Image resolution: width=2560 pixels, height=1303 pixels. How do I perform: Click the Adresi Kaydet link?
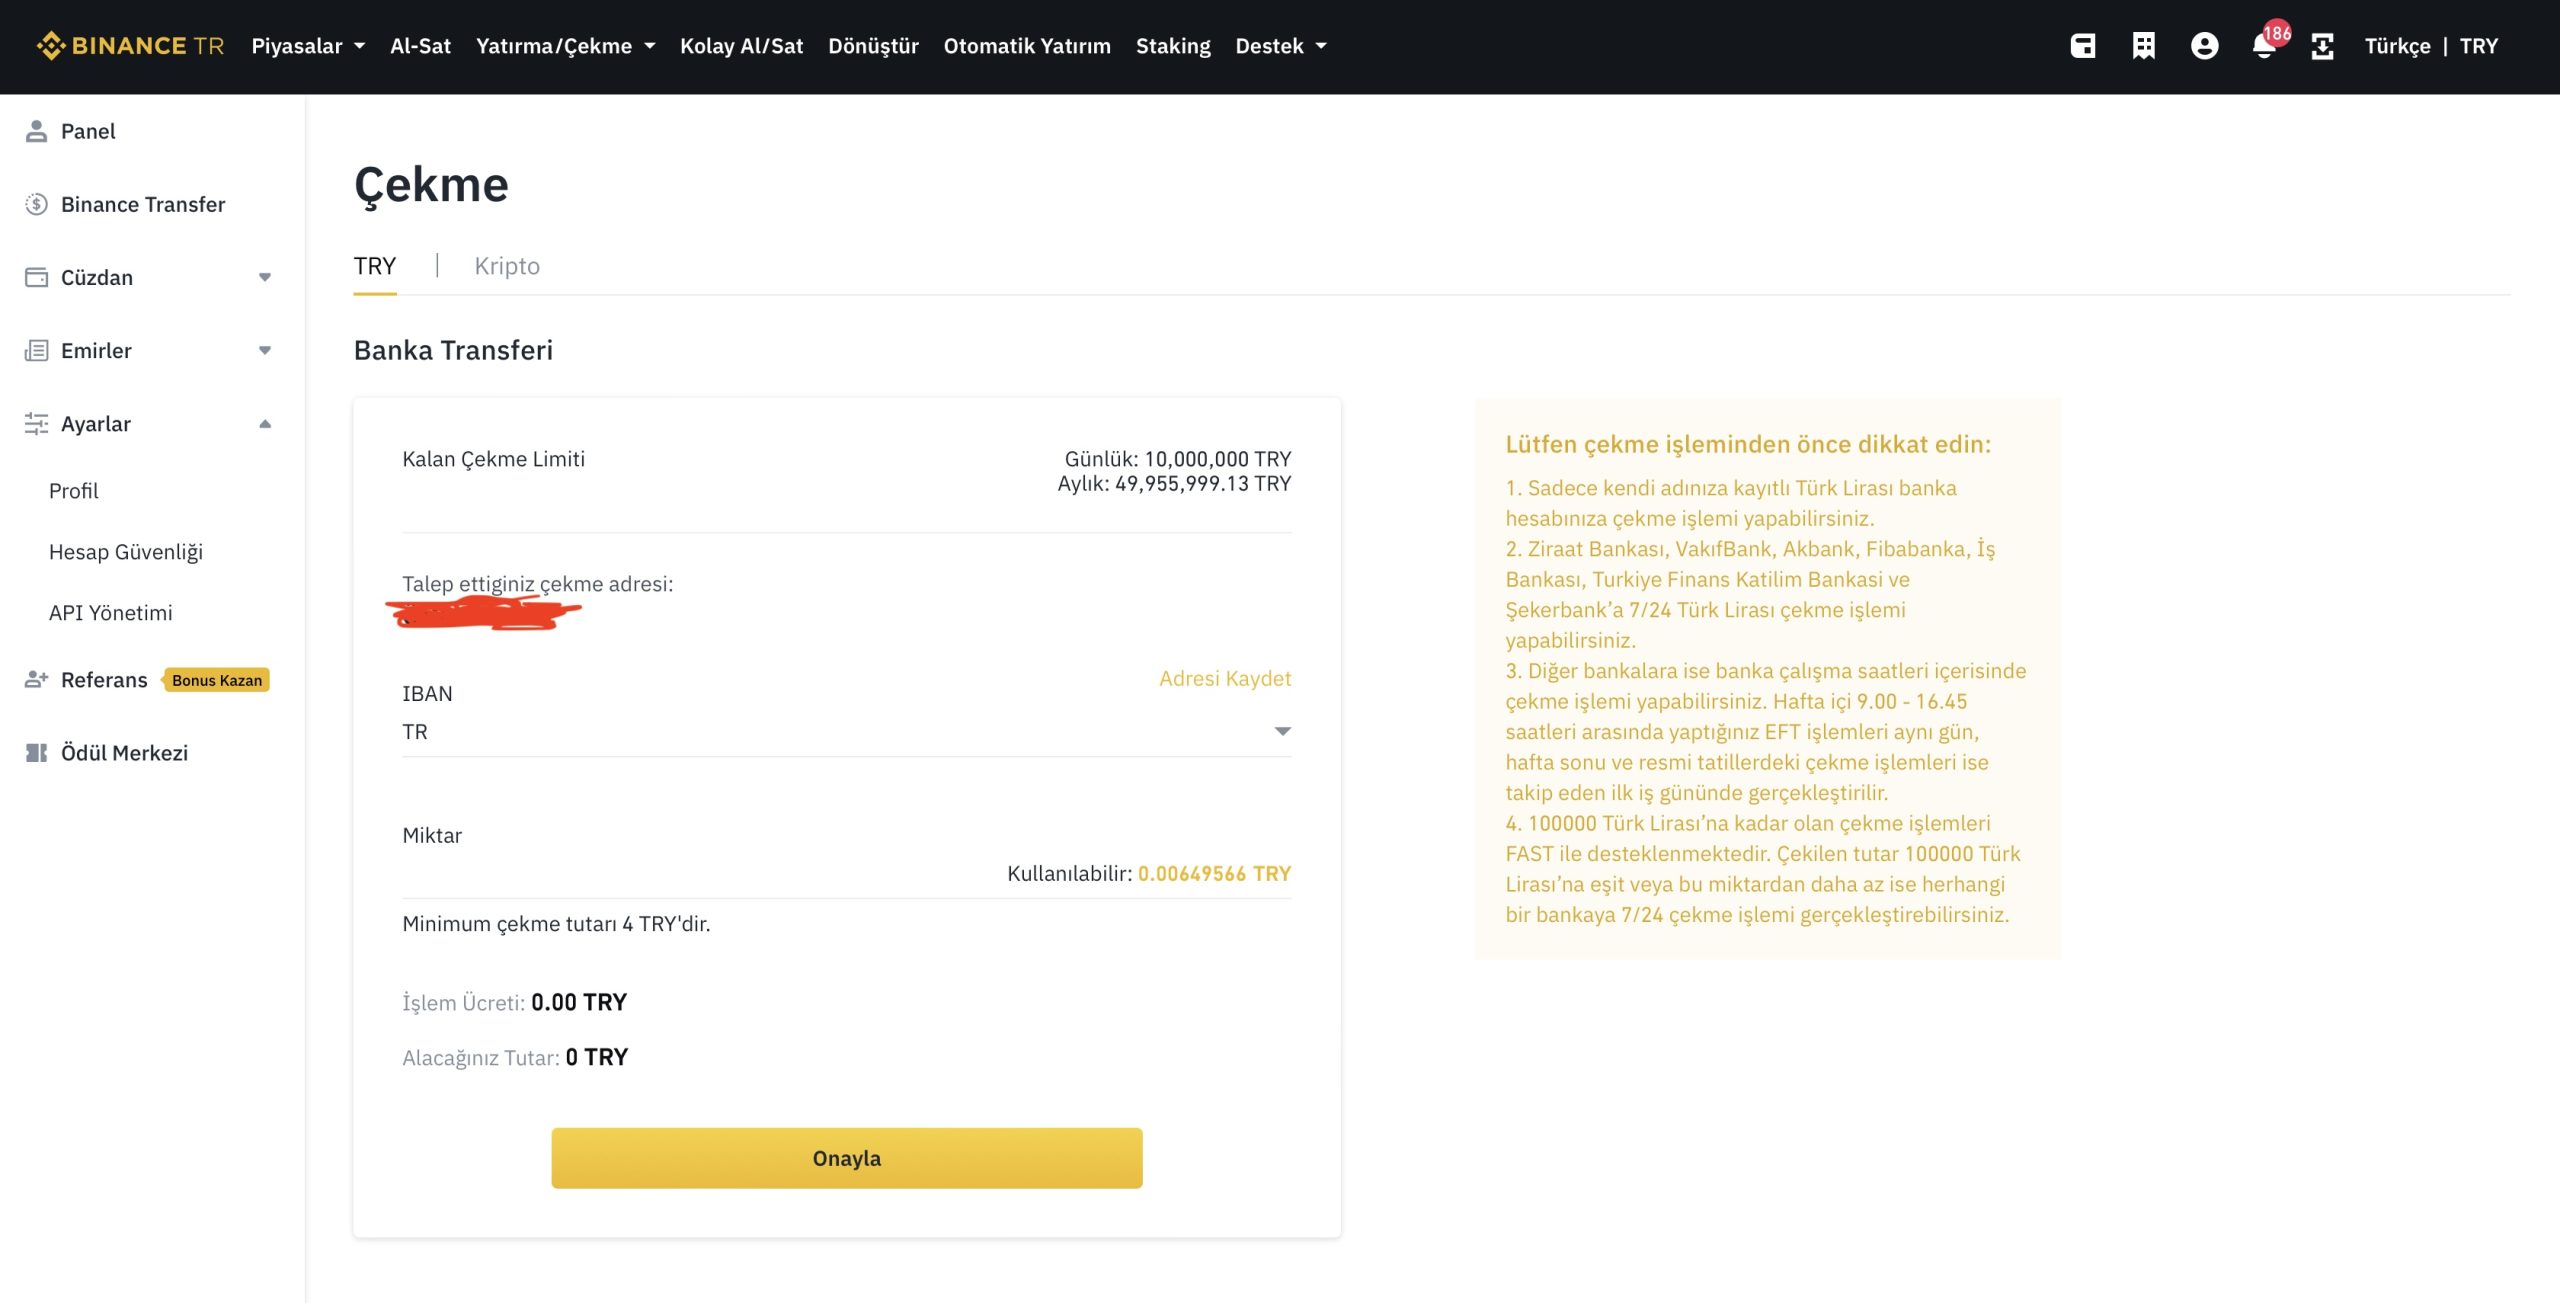[1224, 678]
